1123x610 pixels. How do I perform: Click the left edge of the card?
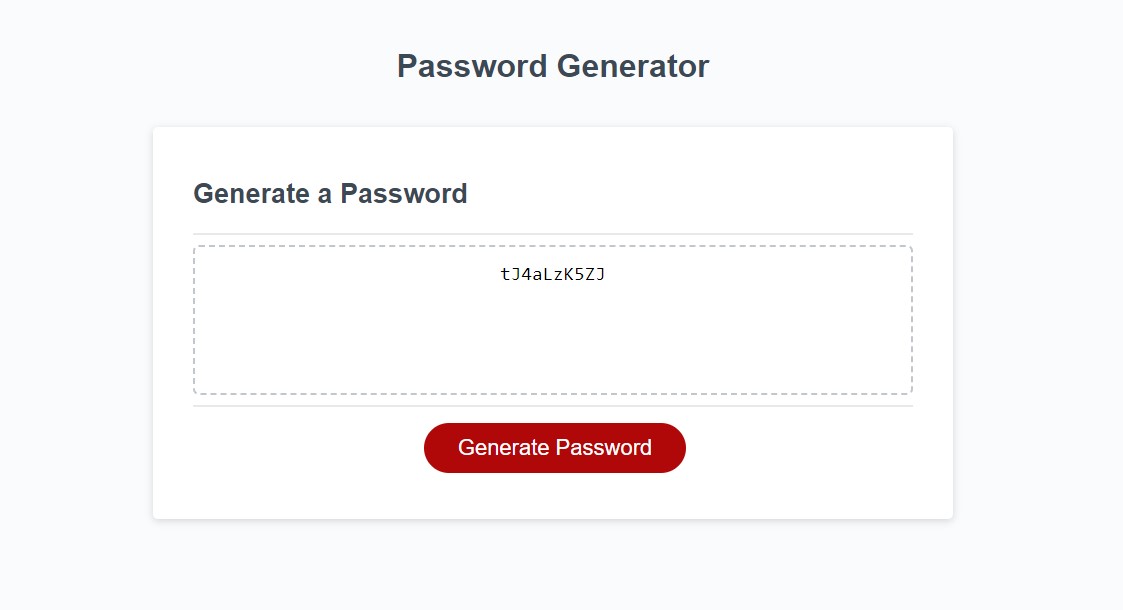pos(155,320)
